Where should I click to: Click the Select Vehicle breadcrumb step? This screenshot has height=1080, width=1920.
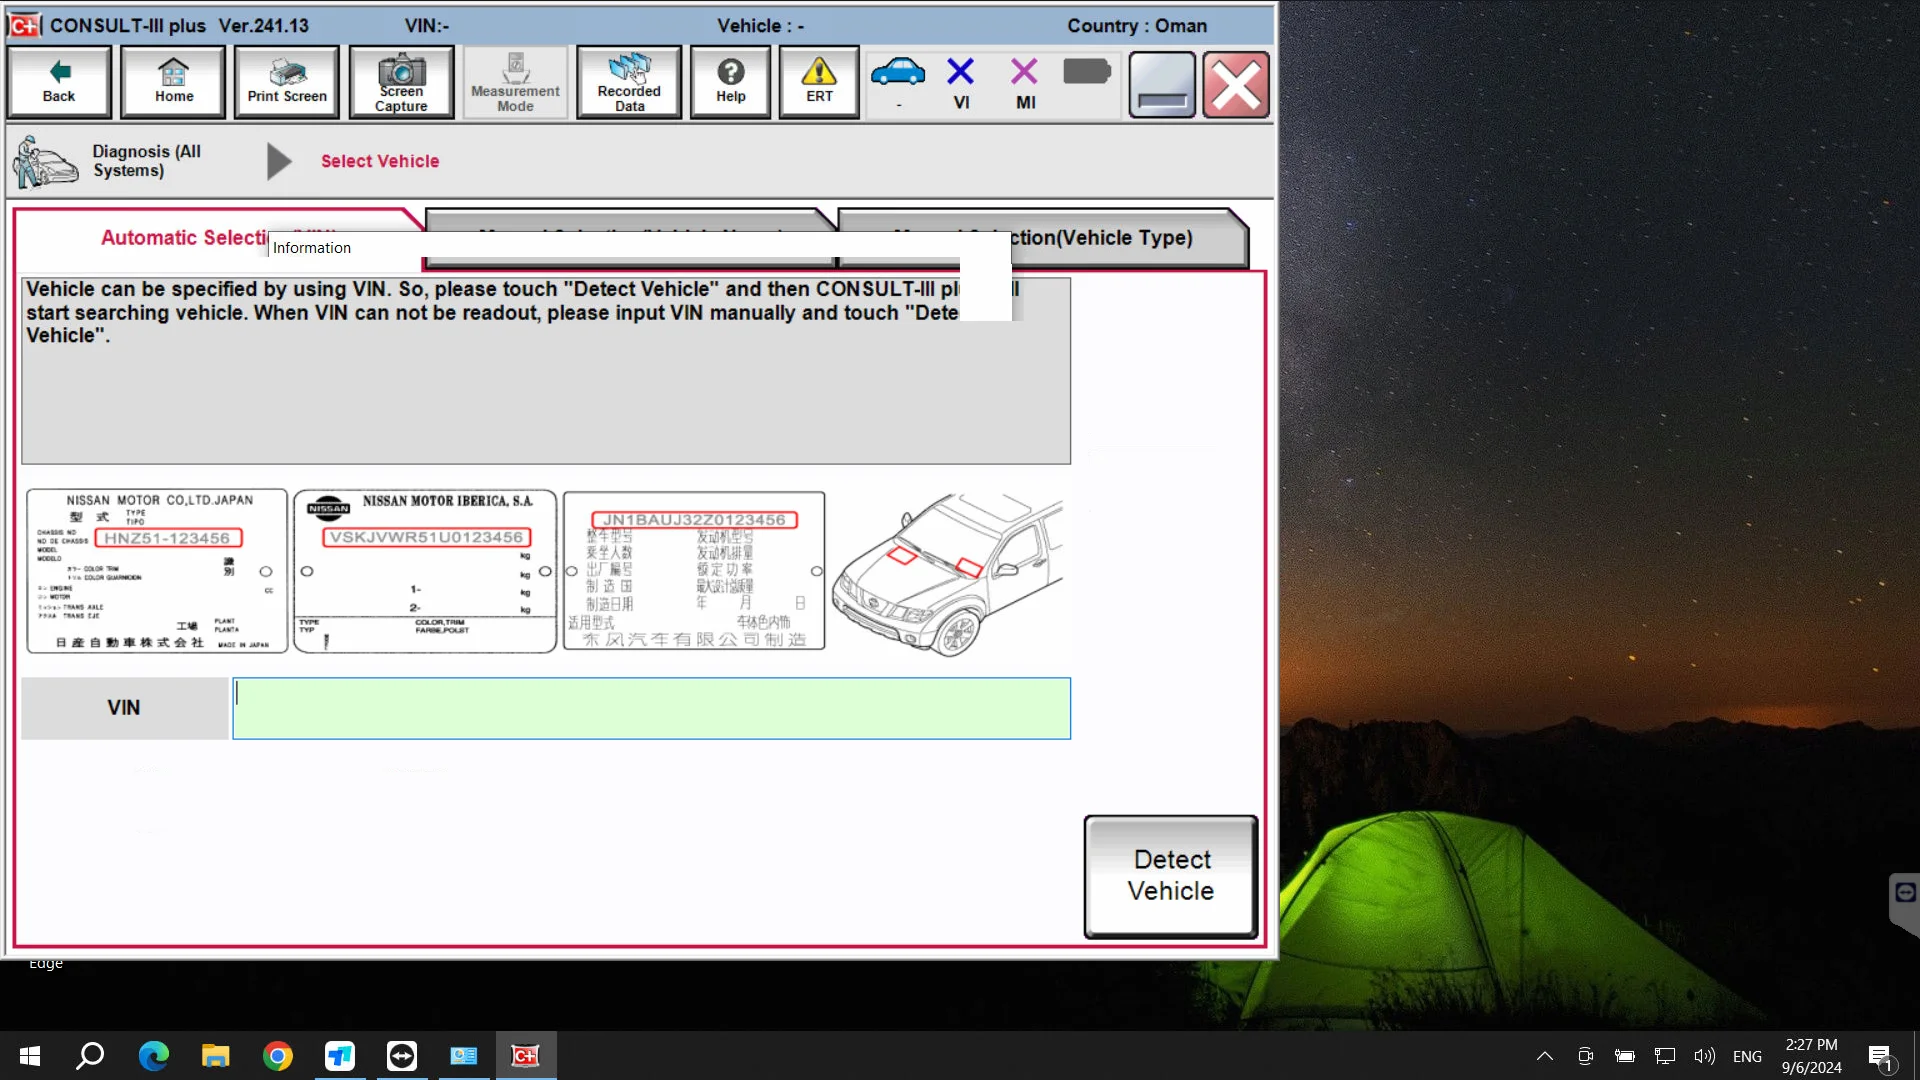[x=380, y=161]
